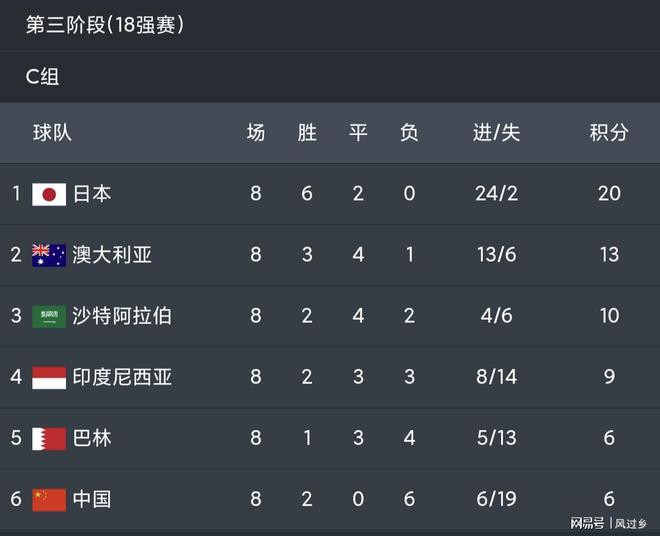Open the 印度尼西亚 team name
660x536 pixels.
tap(122, 377)
